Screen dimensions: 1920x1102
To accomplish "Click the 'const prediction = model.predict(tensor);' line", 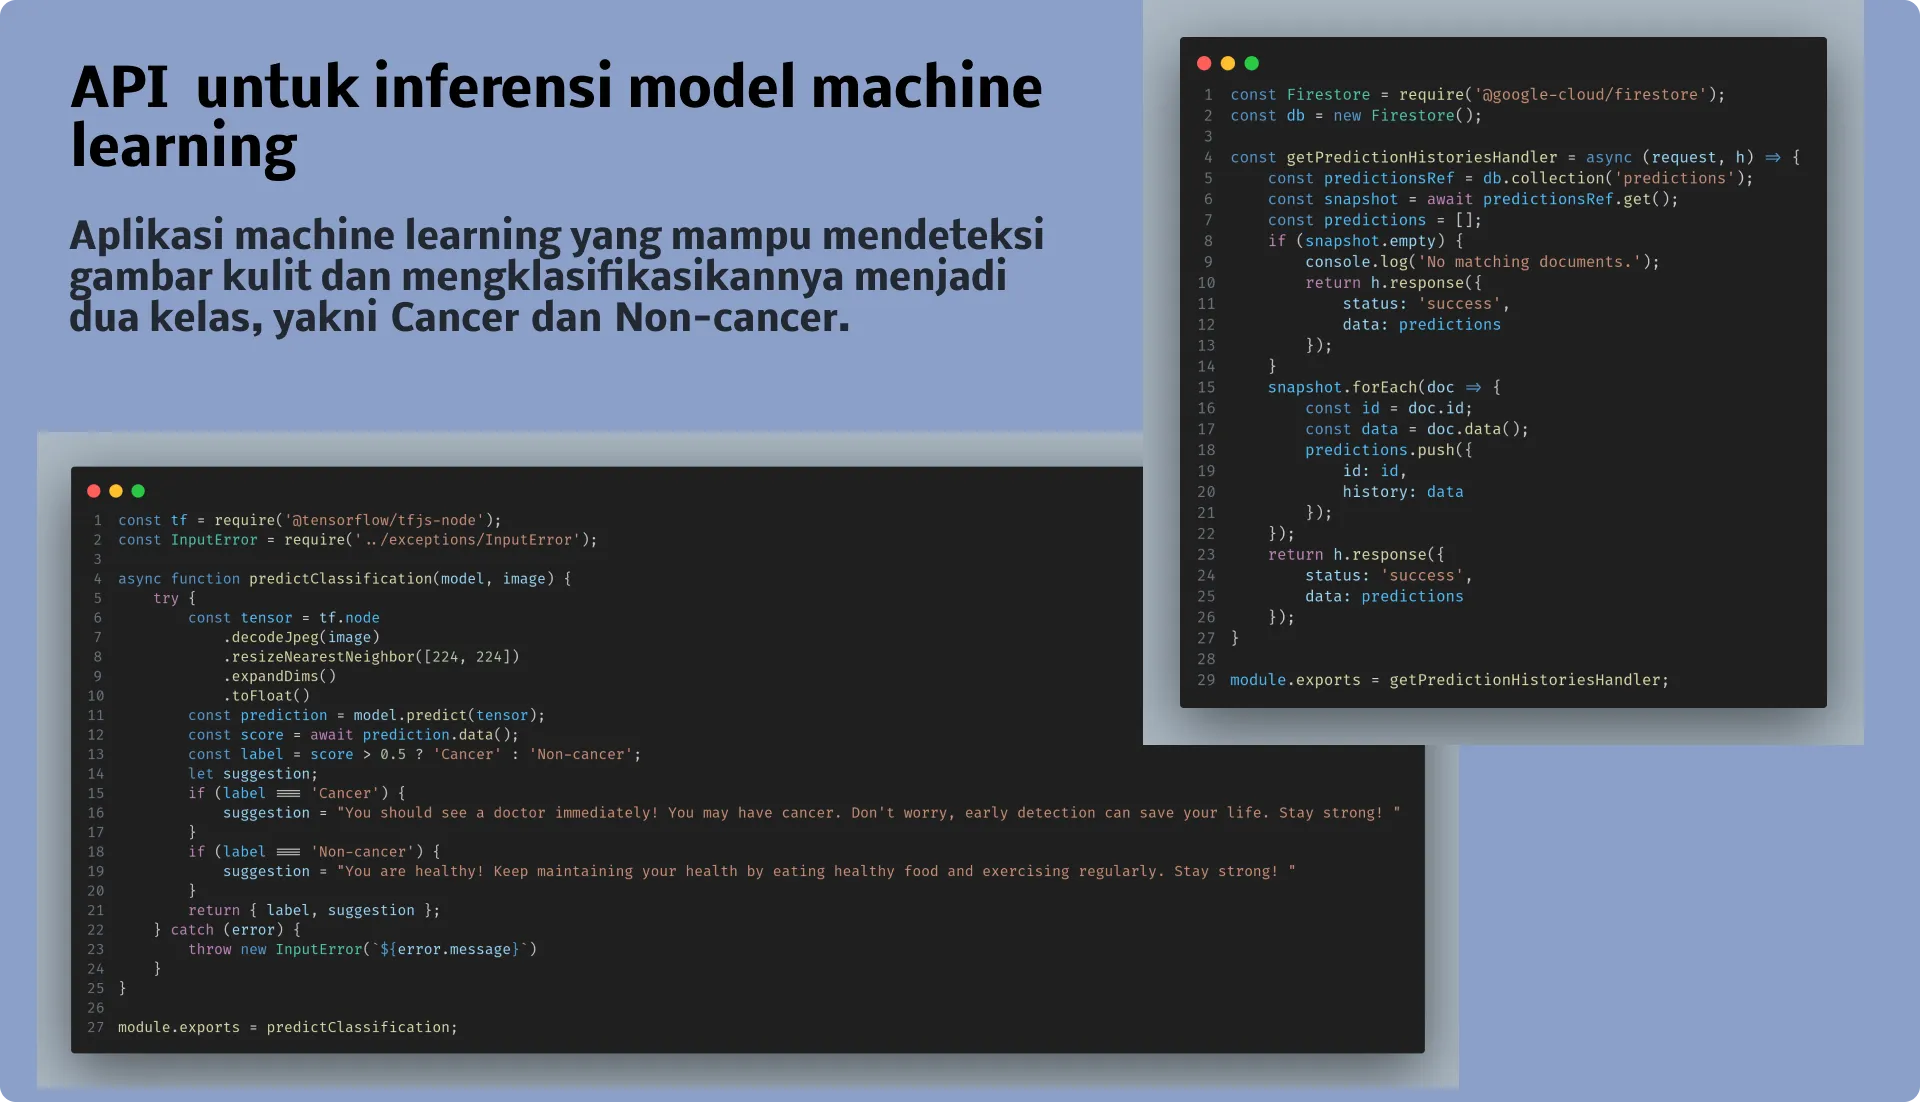I will coord(366,715).
